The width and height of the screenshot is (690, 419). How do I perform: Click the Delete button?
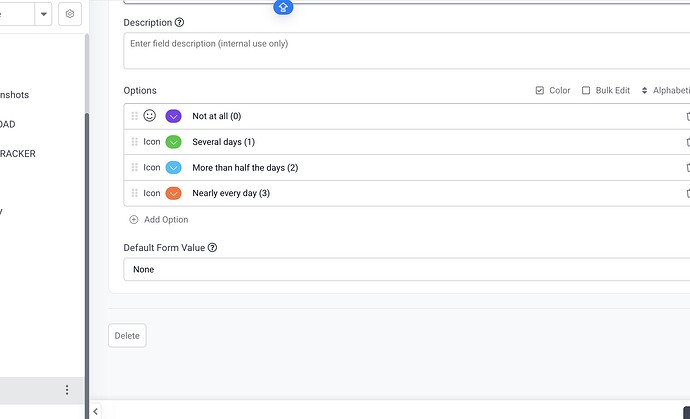[127, 336]
